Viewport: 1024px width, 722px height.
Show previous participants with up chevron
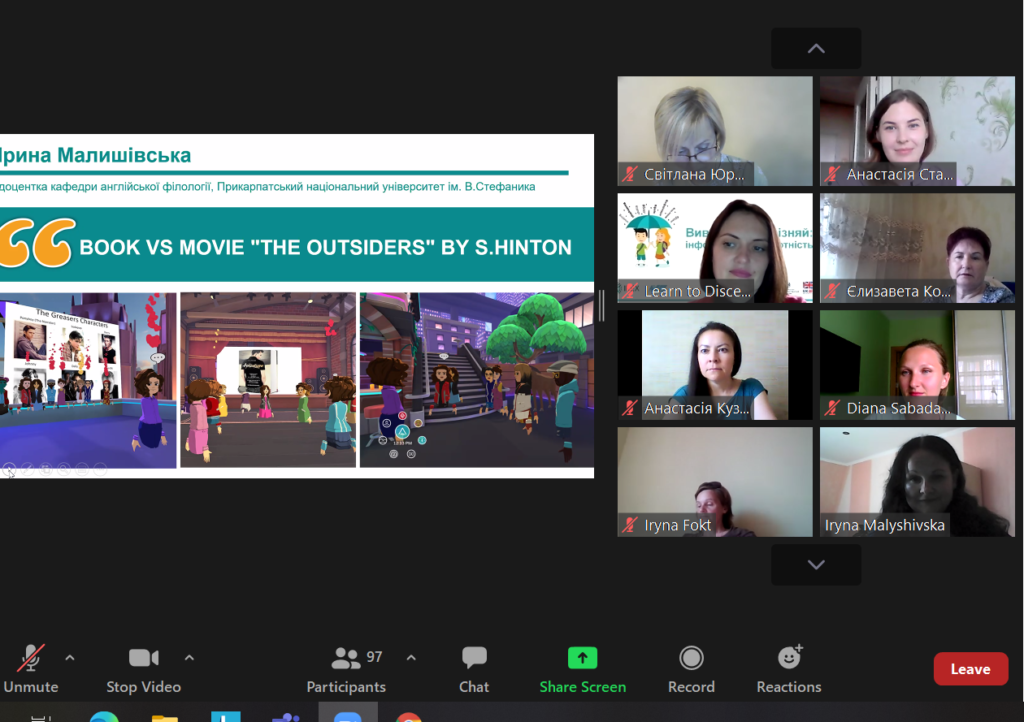816,48
